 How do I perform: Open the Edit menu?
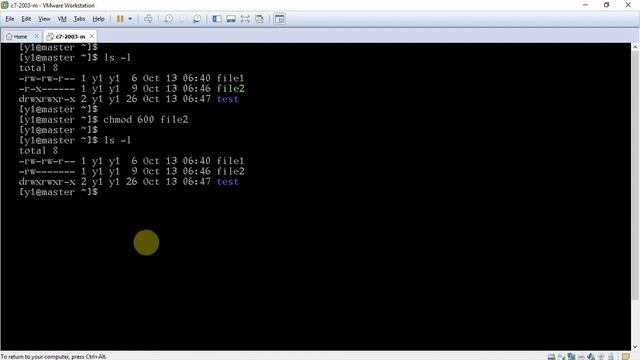(26, 19)
